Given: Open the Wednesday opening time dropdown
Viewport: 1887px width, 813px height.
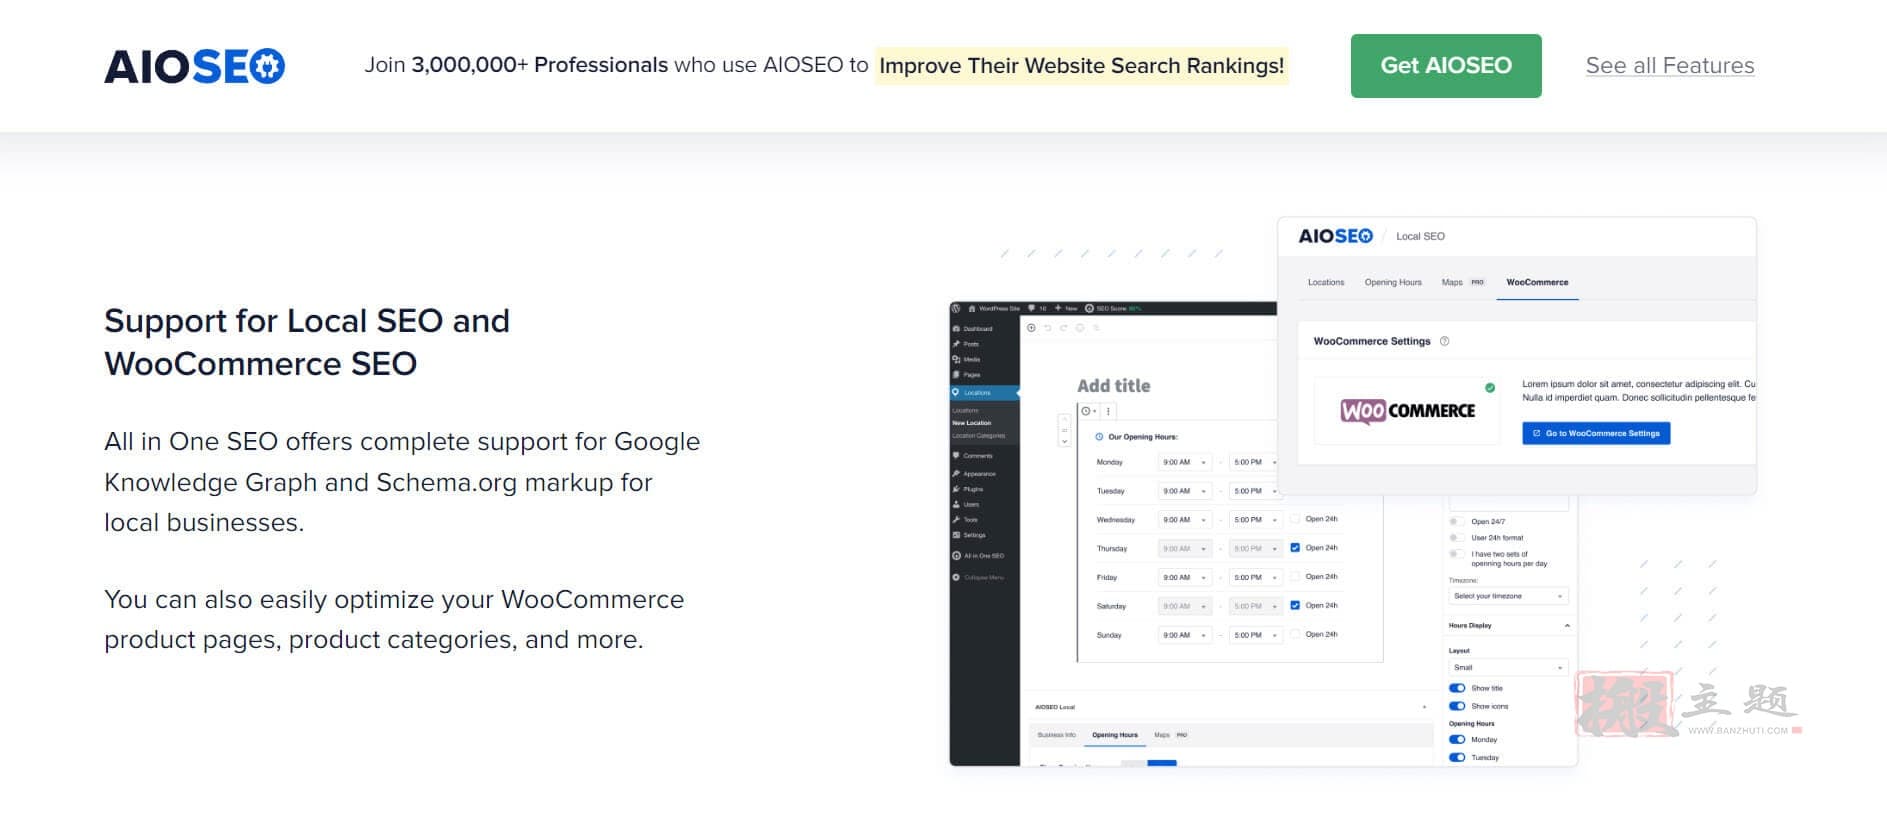Looking at the screenshot, I should point(1185,520).
